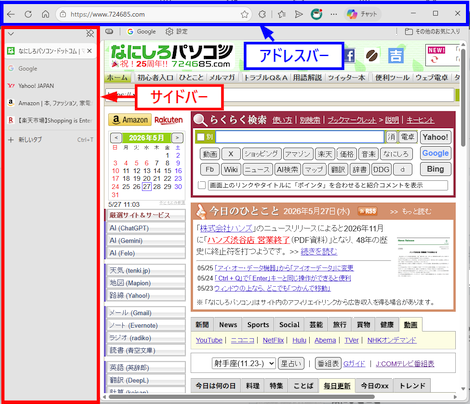The width and height of the screenshot is (470, 404).
Task: Click inside the らくらく検索 search input
Action: coord(300,137)
